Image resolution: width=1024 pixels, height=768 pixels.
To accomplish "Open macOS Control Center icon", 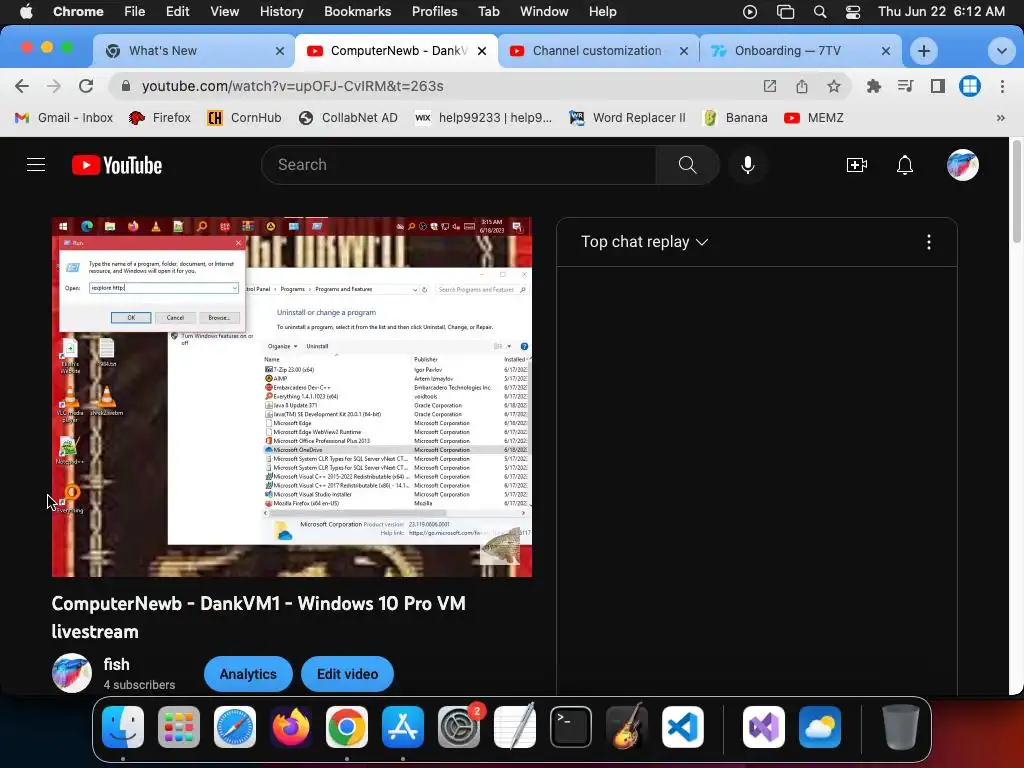I will [x=853, y=12].
